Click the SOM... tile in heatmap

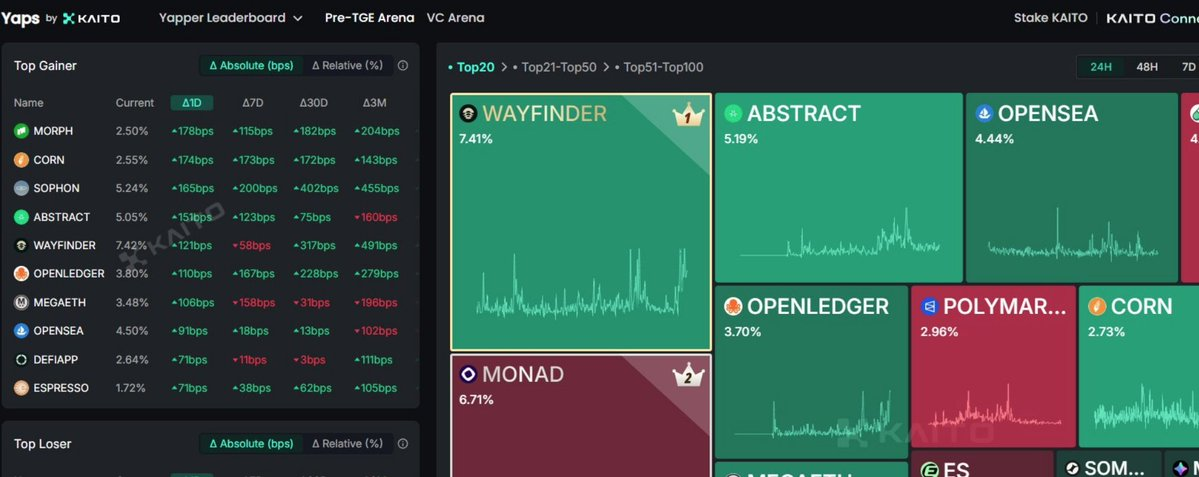1109,464
